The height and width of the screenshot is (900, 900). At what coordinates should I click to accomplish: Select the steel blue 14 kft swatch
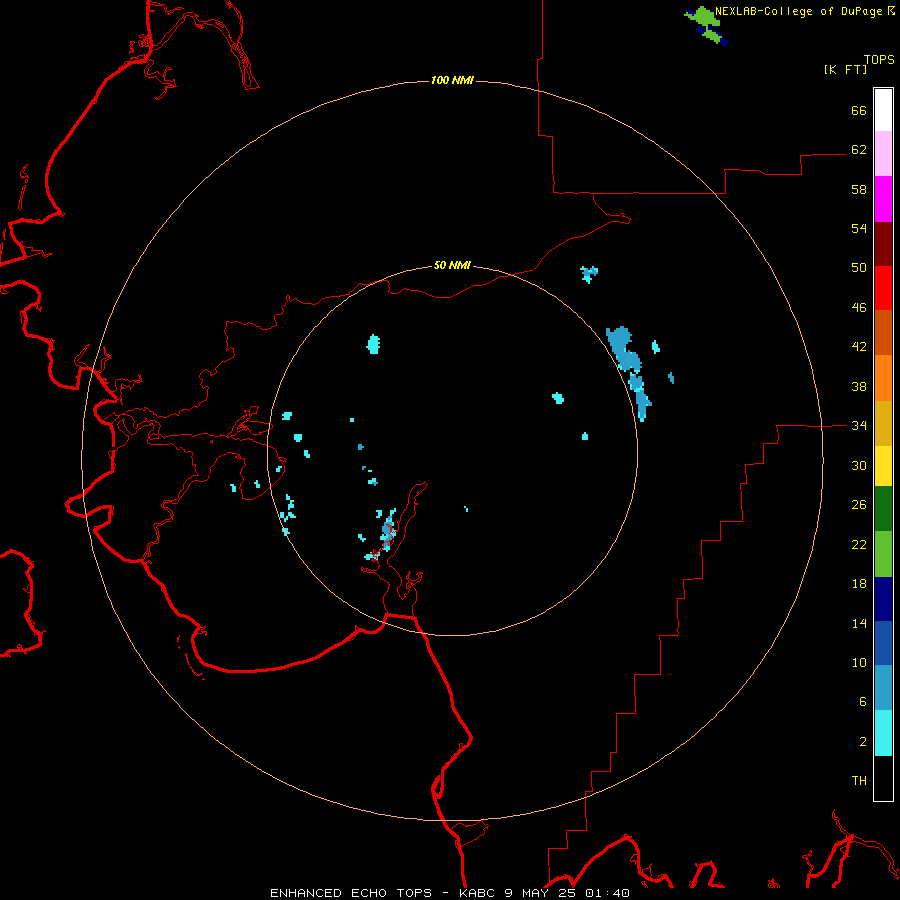(x=883, y=688)
